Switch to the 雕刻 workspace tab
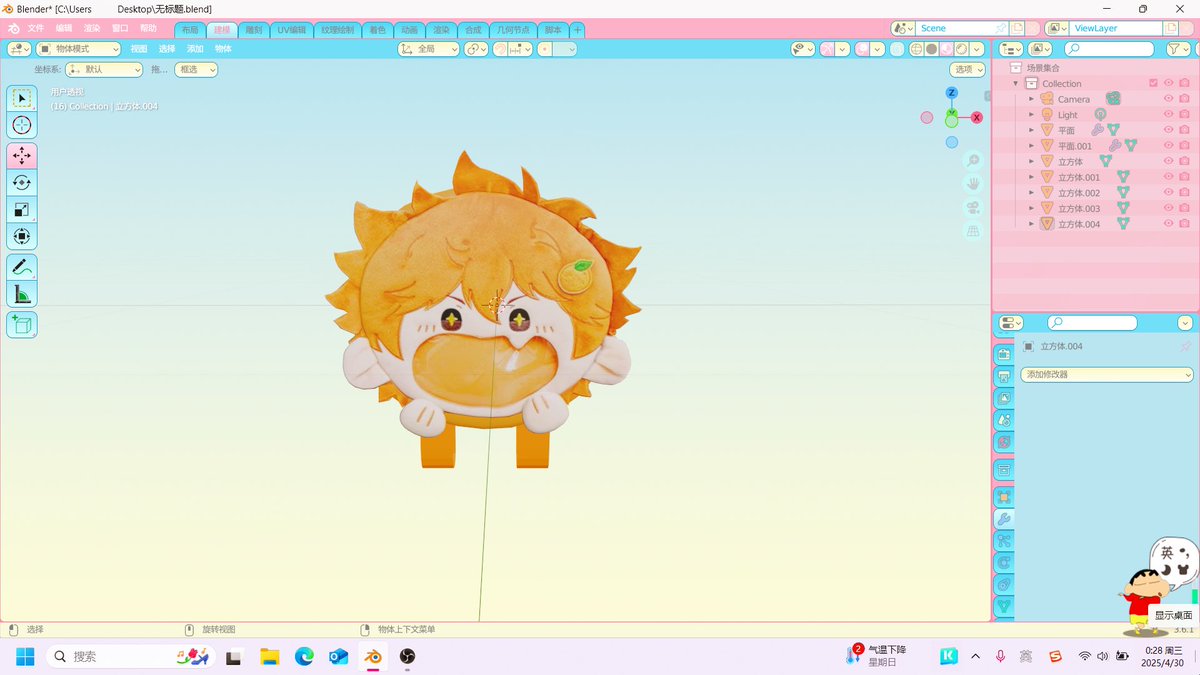The height and width of the screenshot is (675, 1200). 256,30
